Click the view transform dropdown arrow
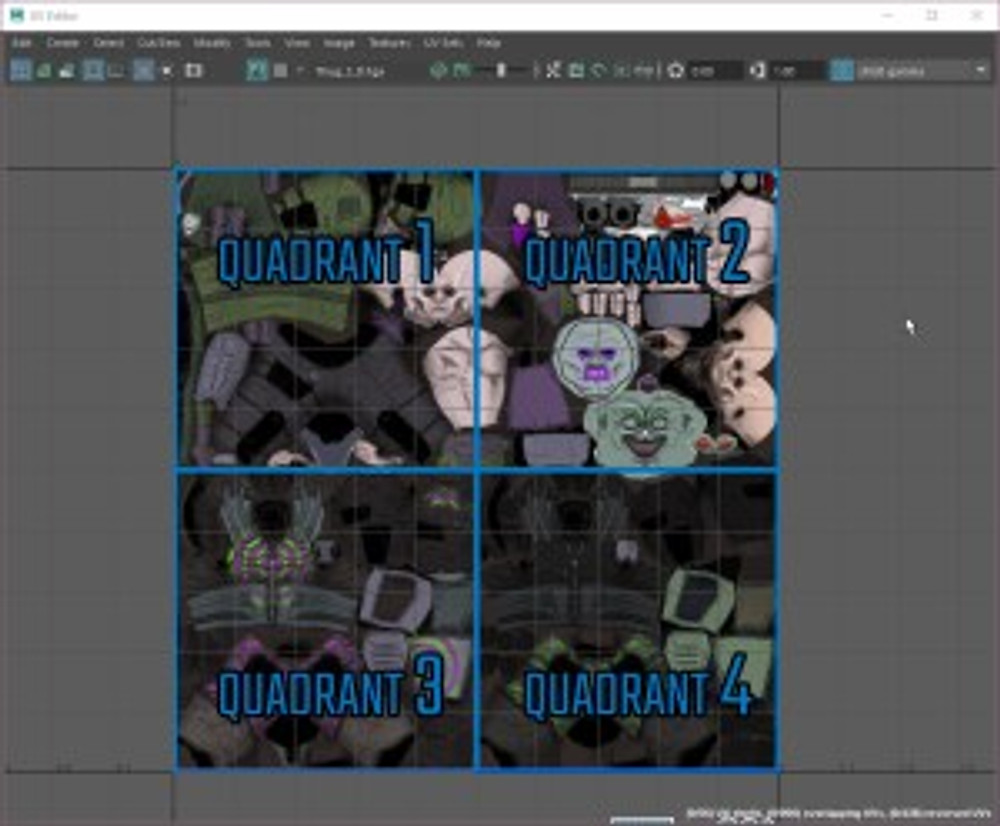Image resolution: width=1000 pixels, height=826 pixels. (981, 70)
